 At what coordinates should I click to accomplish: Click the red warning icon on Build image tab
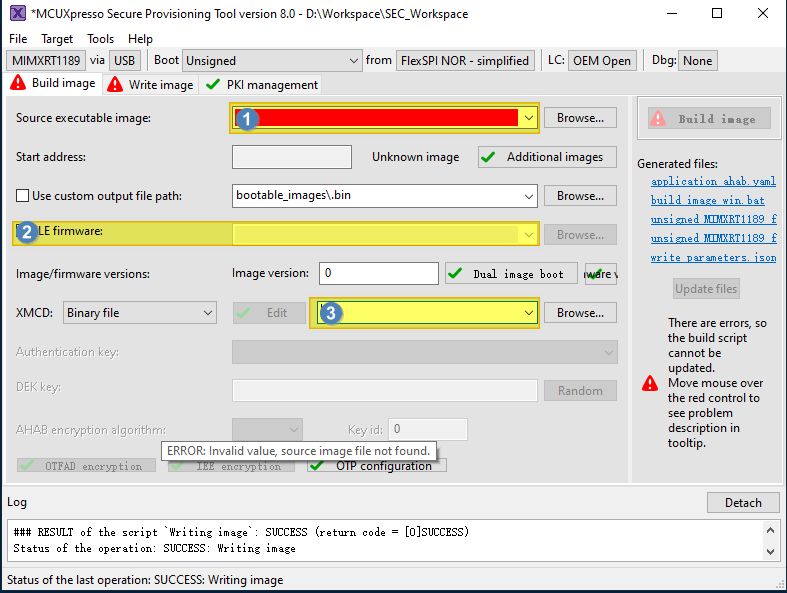19,84
